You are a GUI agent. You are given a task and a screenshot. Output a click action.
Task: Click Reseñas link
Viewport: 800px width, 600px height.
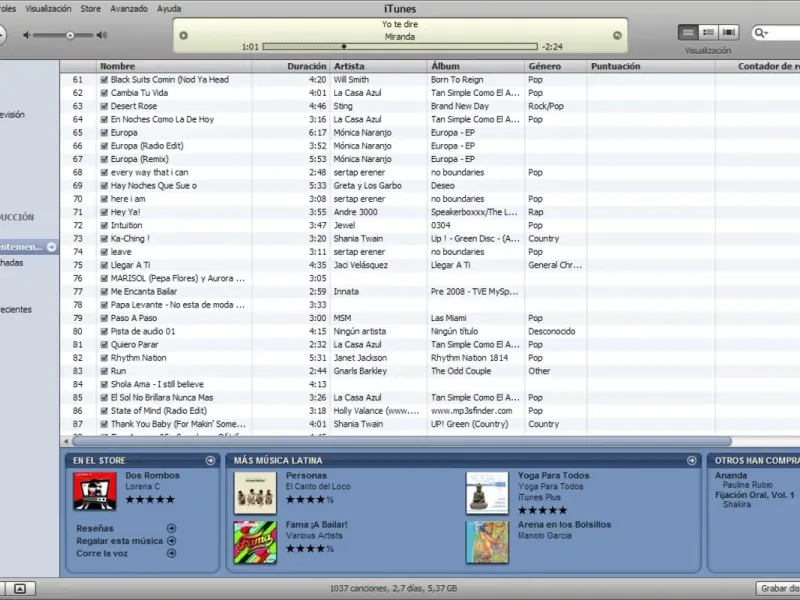(95, 529)
